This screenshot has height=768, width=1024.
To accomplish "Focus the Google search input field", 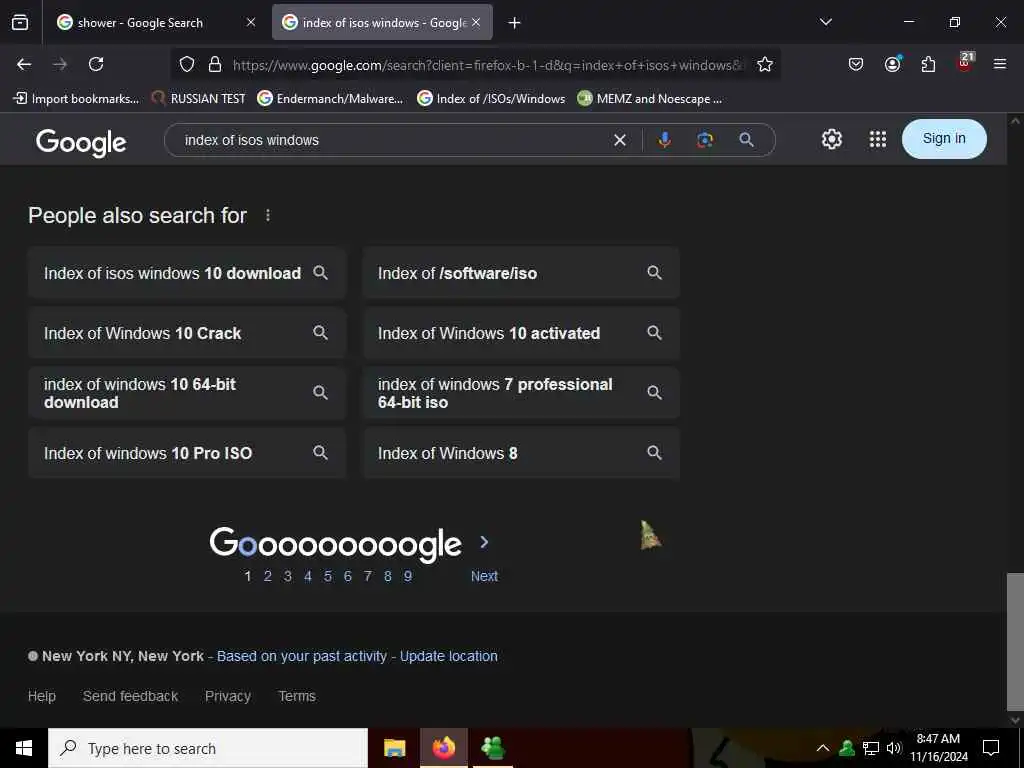I will [x=392, y=140].
